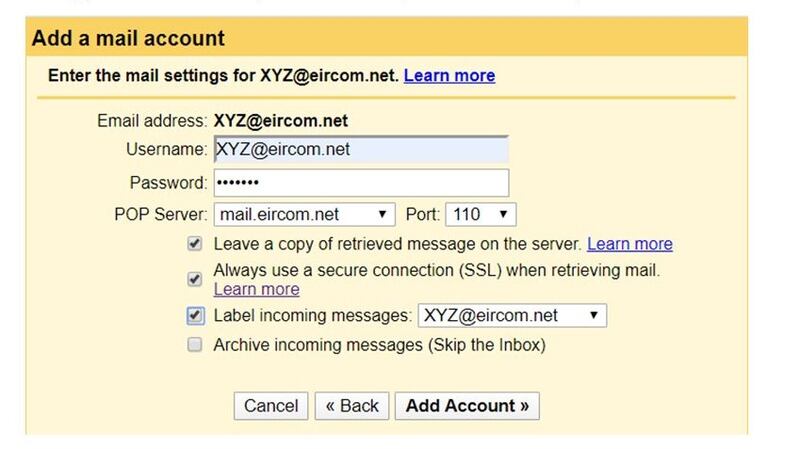Expand the Port number dropdown
The width and height of the screenshot is (800, 449).
(x=480, y=214)
